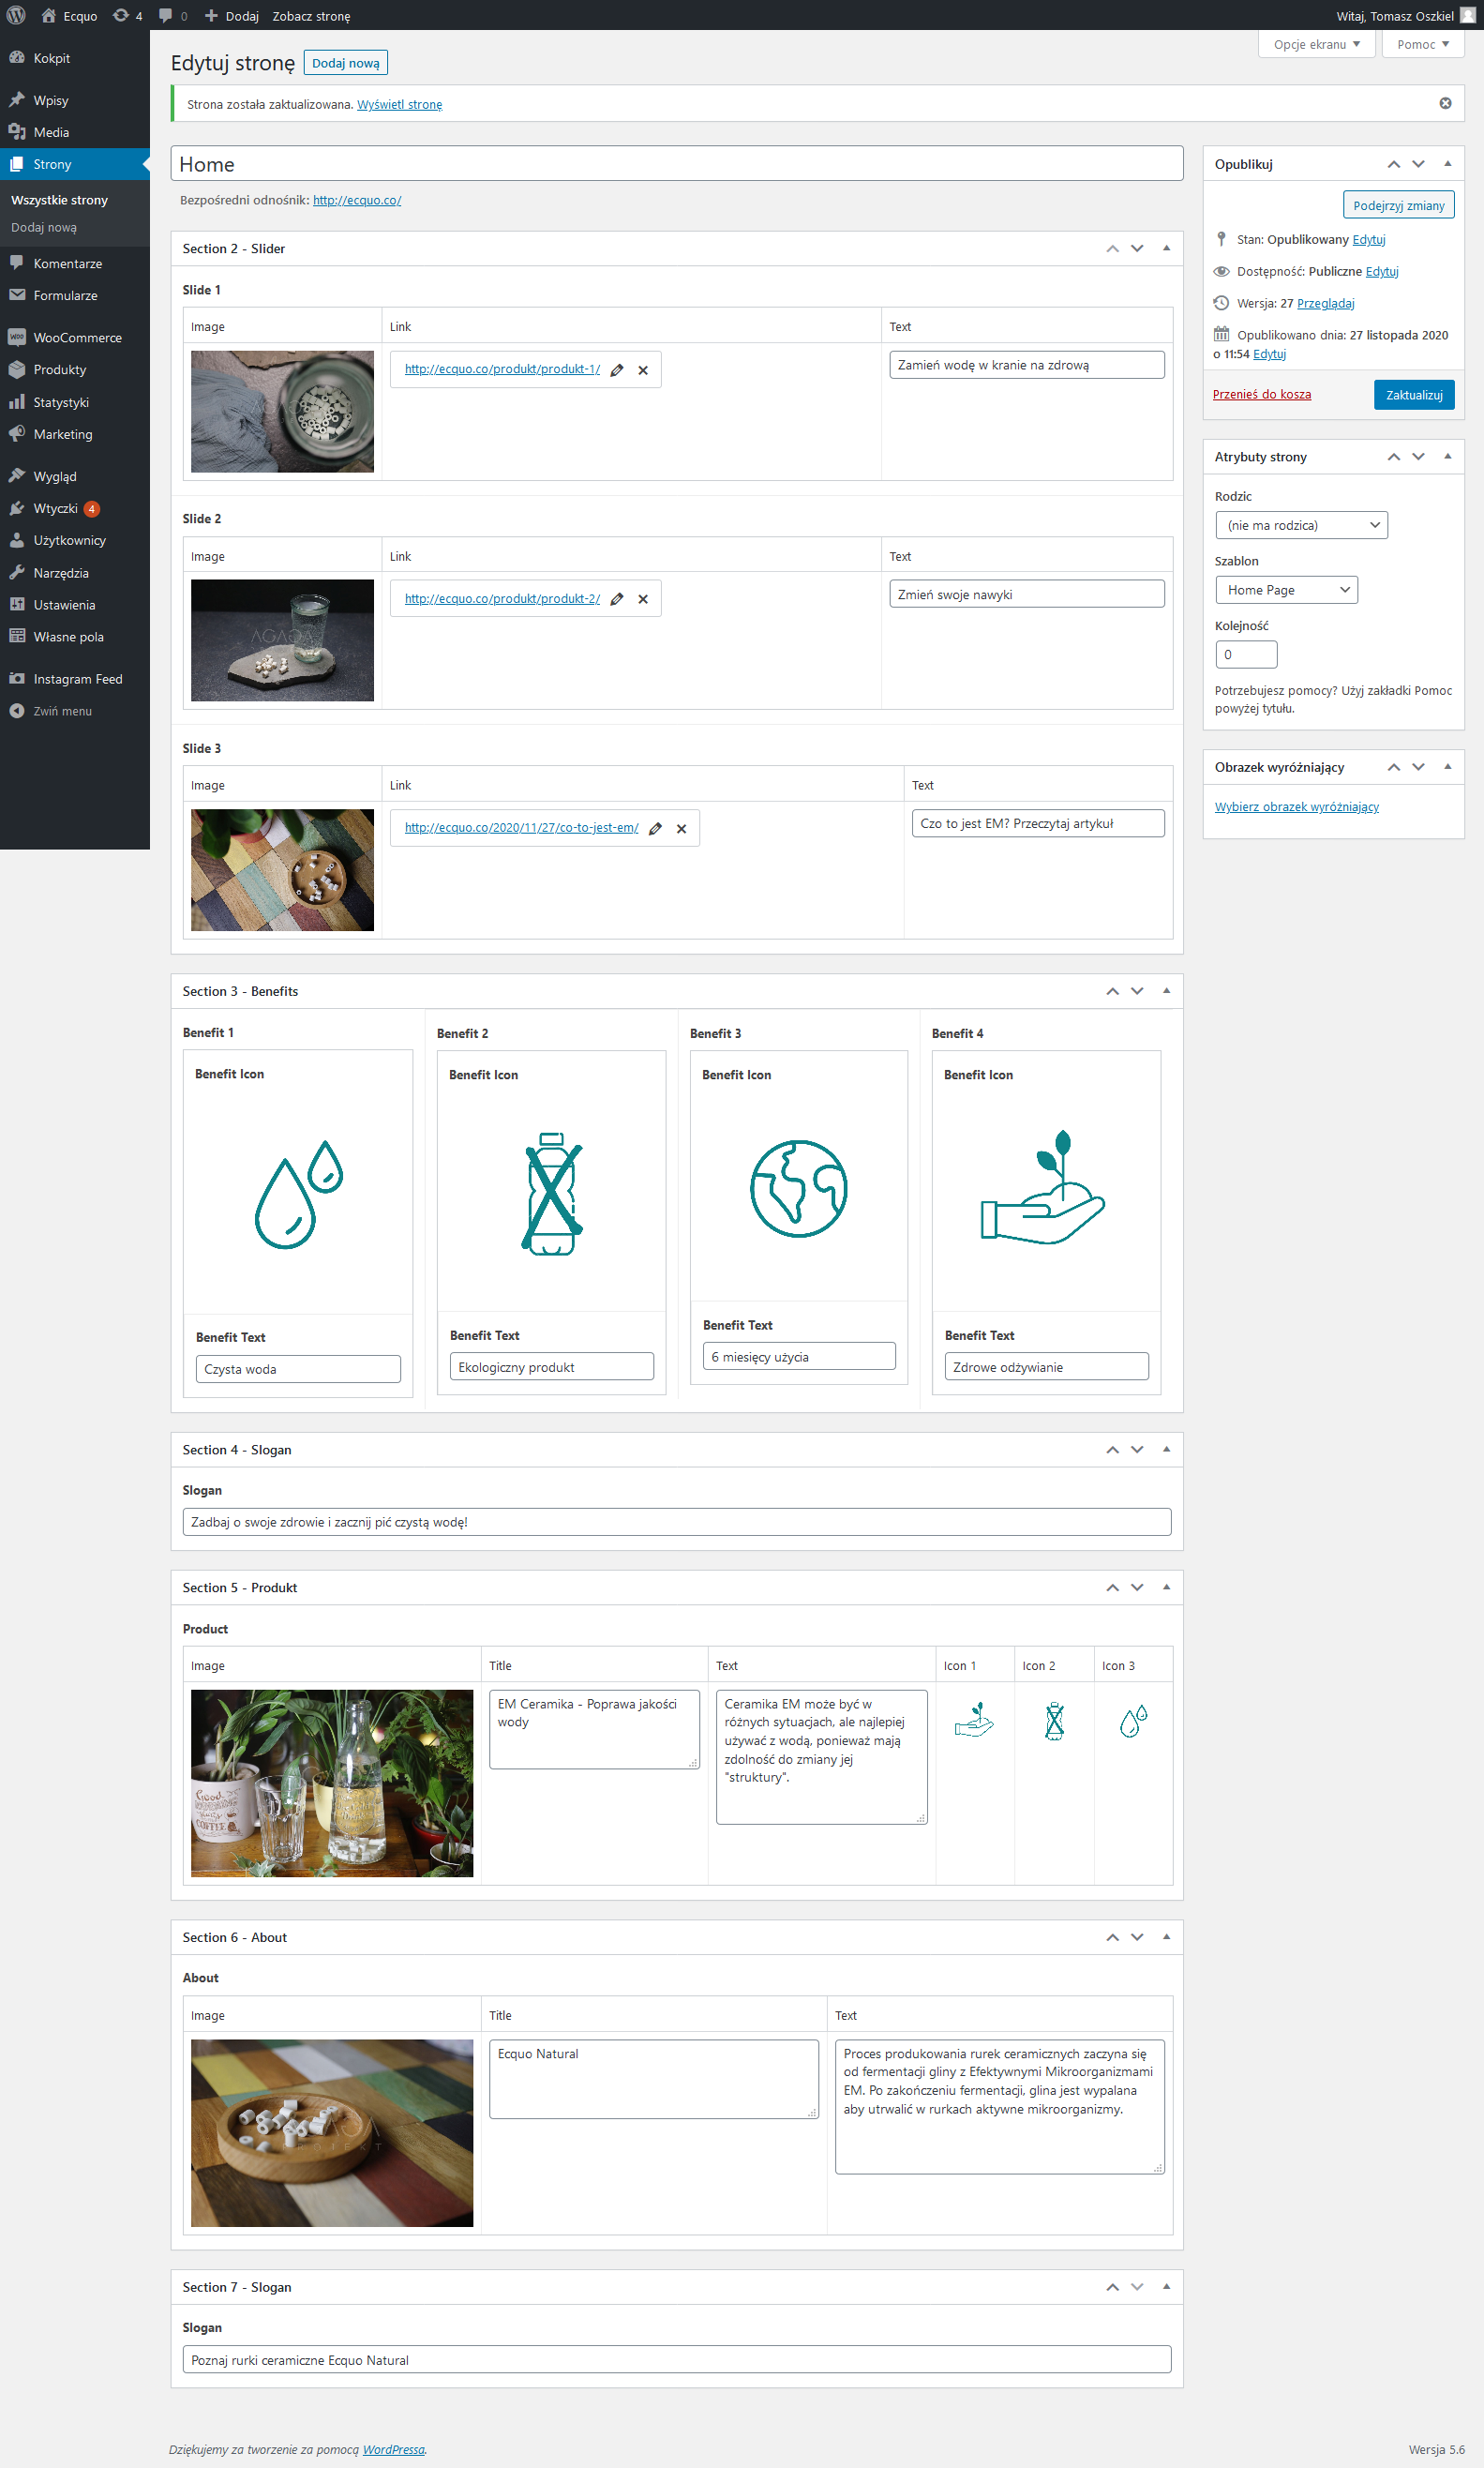This screenshot has width=1484, height=2468.
Task: Click the About section image thumbnail
Action: pos(332,2133)
